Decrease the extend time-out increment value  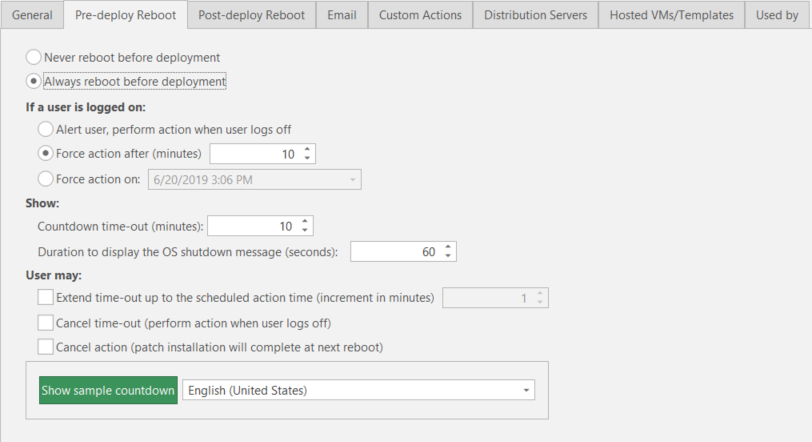click(x=540, y=302)
